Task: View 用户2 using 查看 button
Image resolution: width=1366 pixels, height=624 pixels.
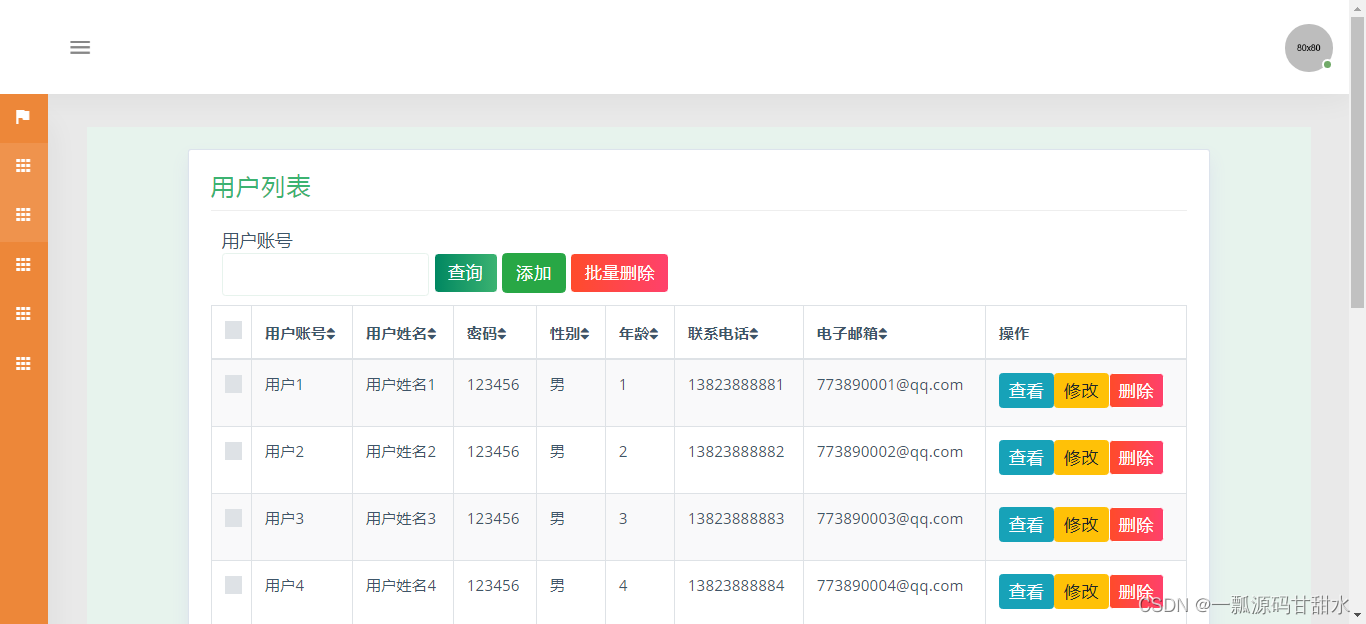Action: 1026,458
